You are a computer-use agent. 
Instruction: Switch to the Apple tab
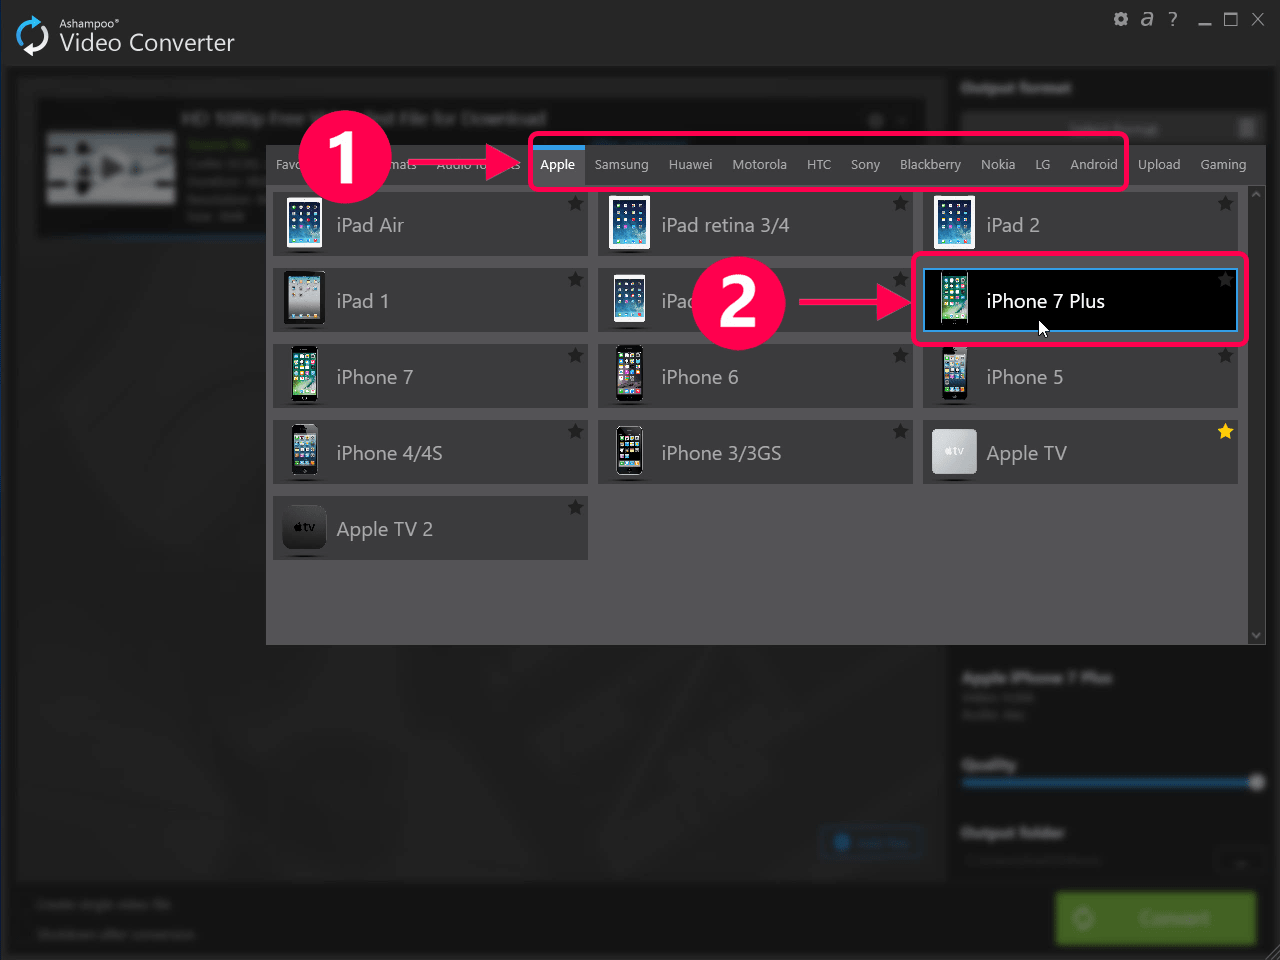coord(558,165)
